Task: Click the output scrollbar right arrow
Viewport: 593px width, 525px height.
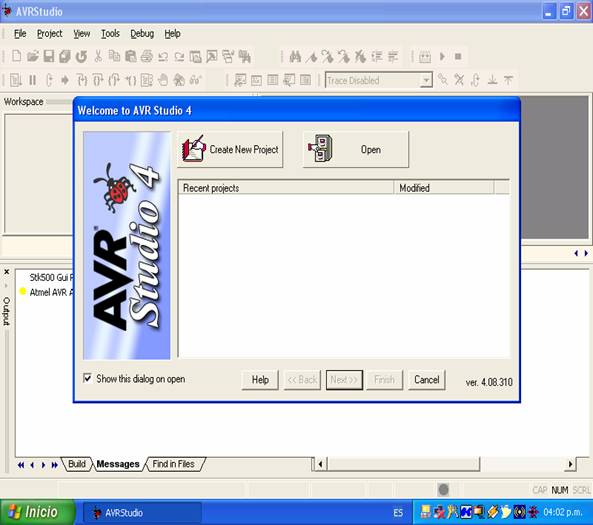Action: click(570, 464)
